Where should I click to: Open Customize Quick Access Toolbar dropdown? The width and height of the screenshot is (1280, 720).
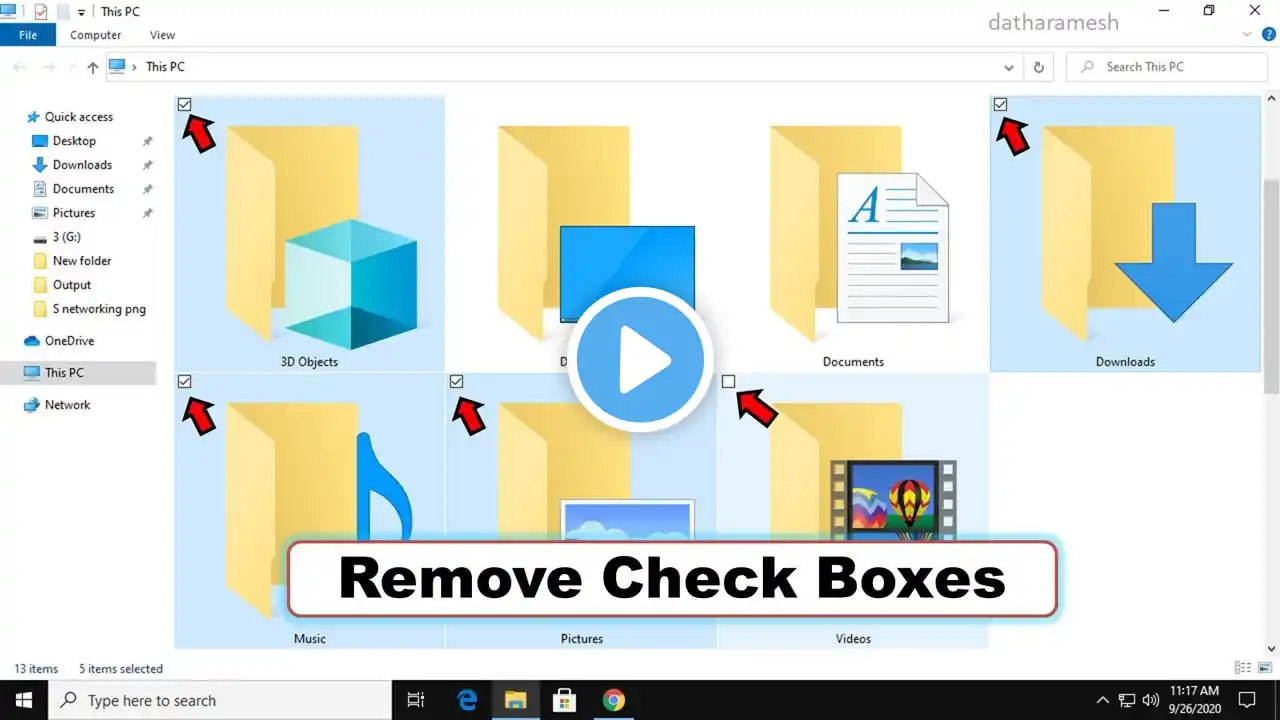82,12
